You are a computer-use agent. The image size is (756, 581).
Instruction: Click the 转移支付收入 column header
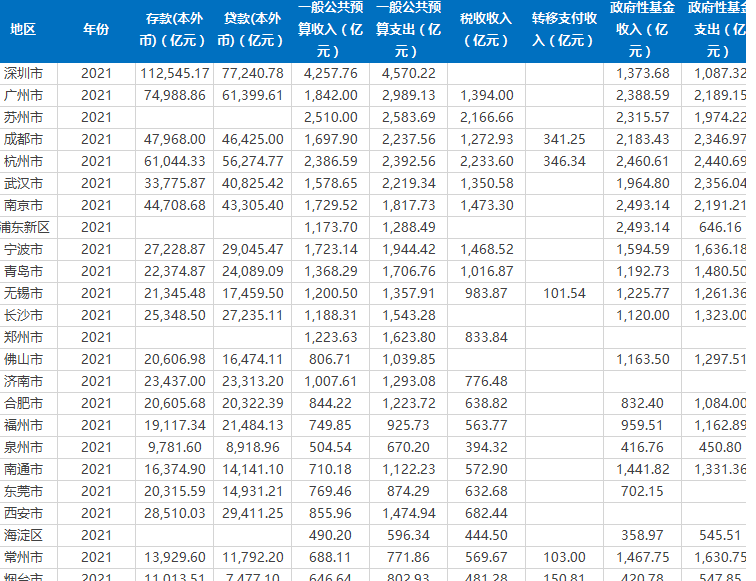[564, 30]
